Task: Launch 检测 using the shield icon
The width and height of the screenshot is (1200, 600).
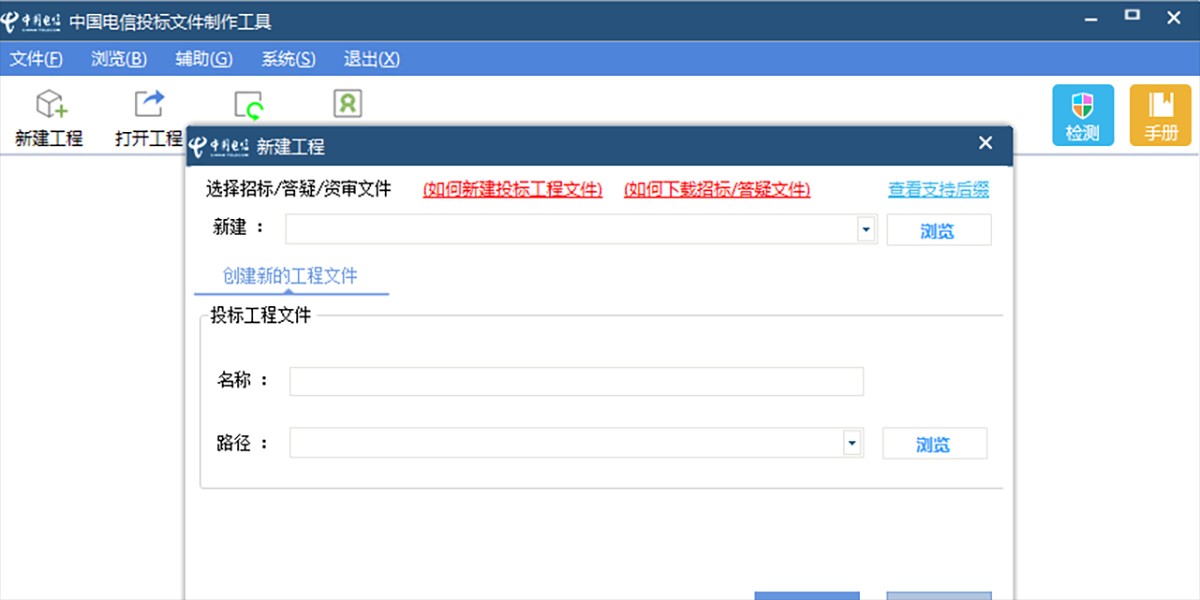Action: [x=1082, y=113]
